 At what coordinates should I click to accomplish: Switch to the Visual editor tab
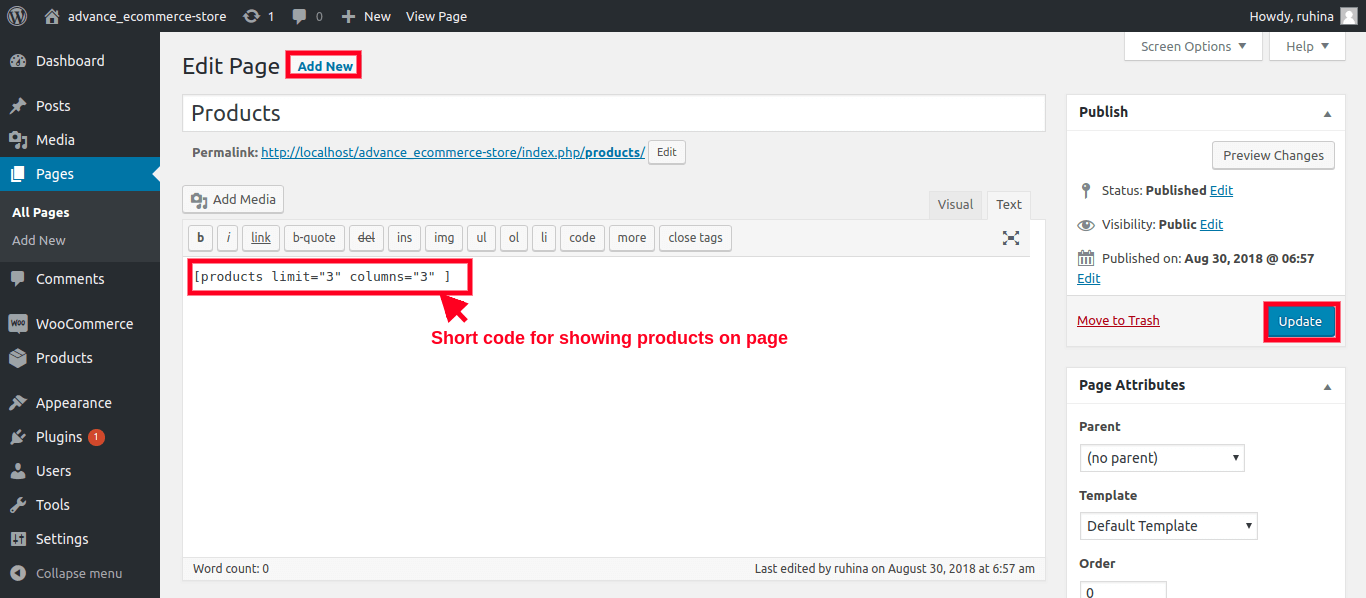click(x=954, y=204)
